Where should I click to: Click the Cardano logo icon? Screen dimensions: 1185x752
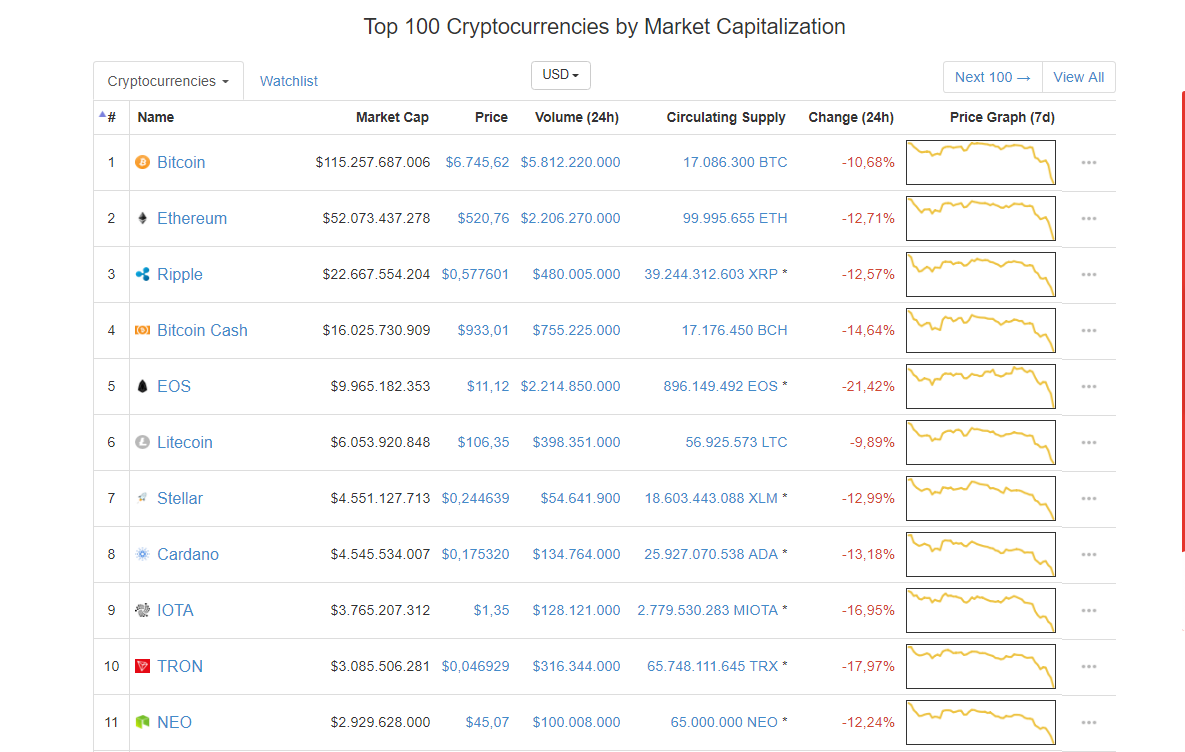(142, 554)
